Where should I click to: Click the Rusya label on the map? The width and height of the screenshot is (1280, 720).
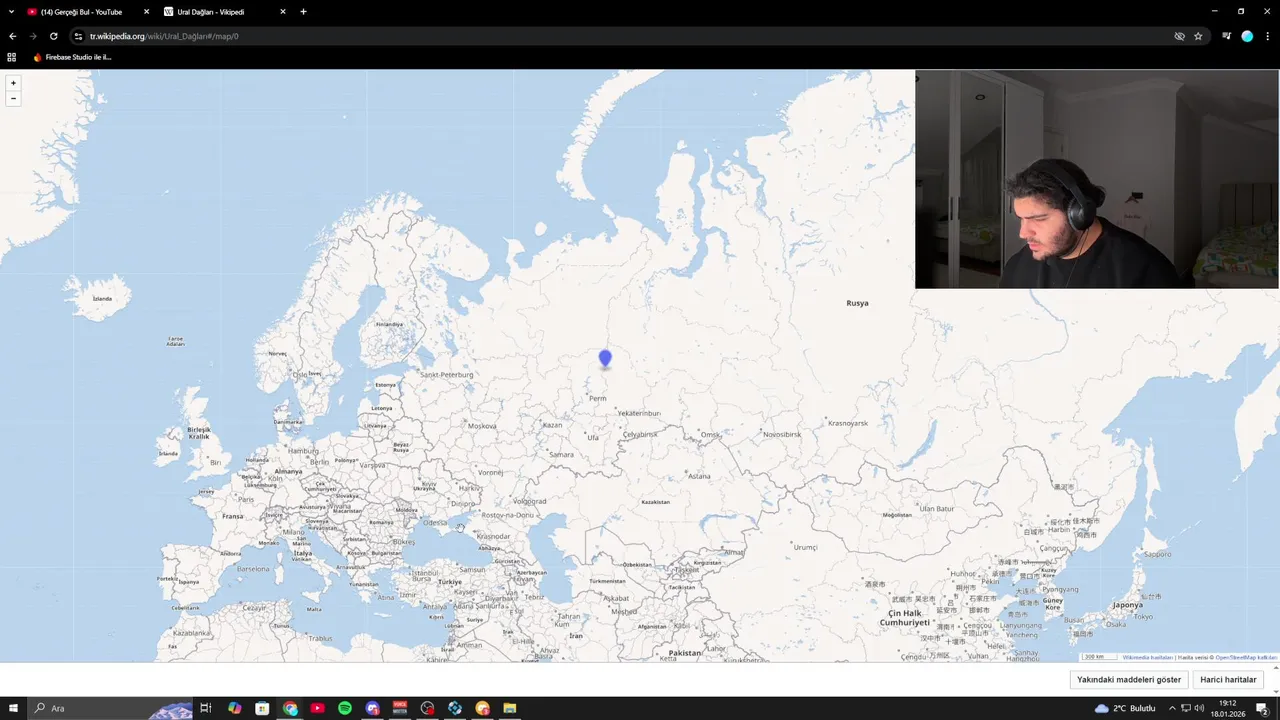[857, 303]
